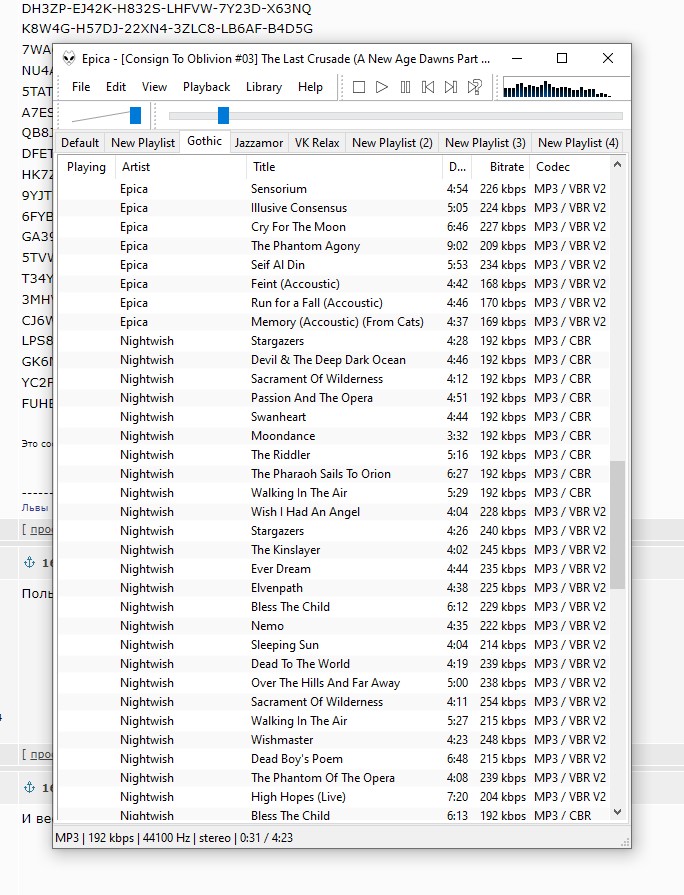Select the track The Riddler
Image resolution: width=684 pixels, height=895 pixels.
tap(334, 455)
